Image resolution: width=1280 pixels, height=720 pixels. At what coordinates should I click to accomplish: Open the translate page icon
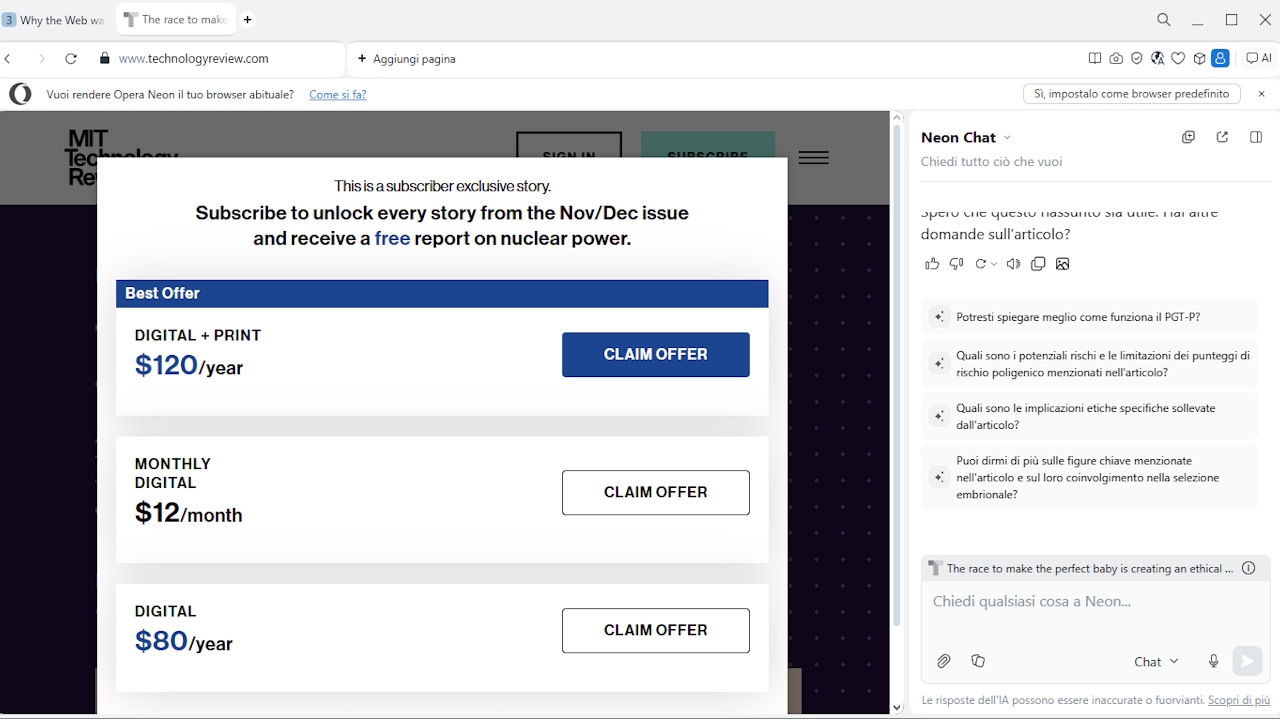coord(1157,58)
